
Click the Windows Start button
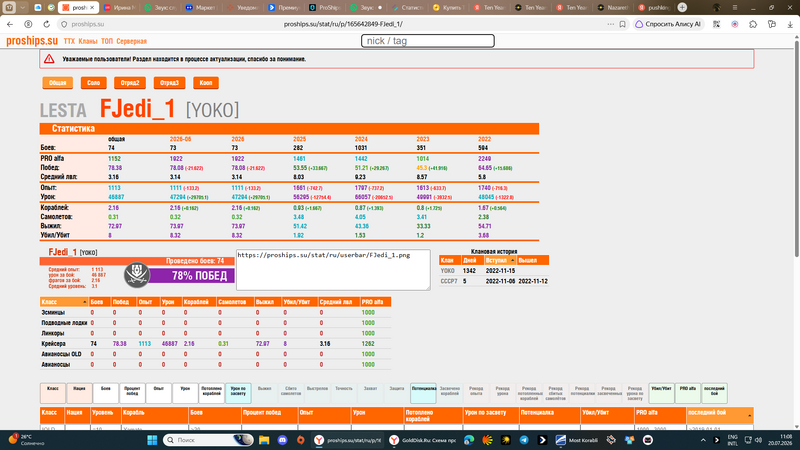[152, 440]
